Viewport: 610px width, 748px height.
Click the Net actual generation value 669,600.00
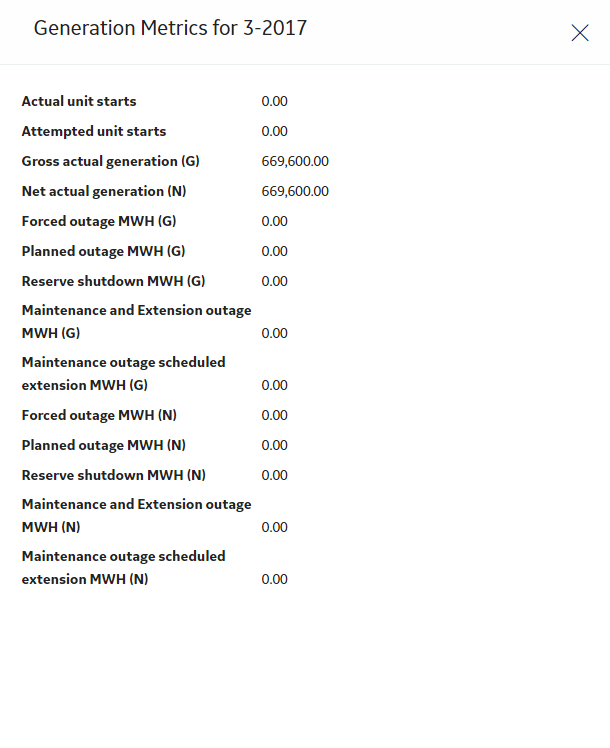click(295, 191)
